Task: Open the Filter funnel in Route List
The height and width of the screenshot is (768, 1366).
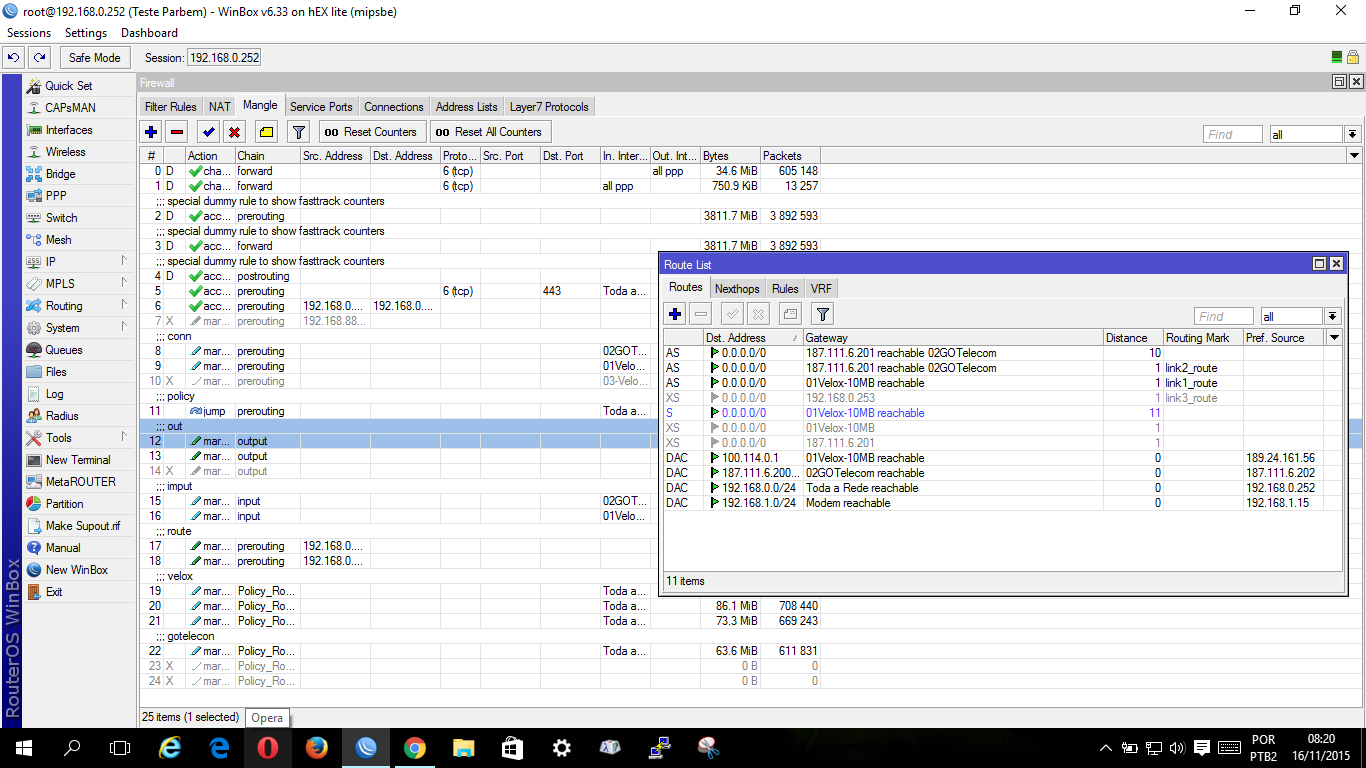Action: (822, 314)
